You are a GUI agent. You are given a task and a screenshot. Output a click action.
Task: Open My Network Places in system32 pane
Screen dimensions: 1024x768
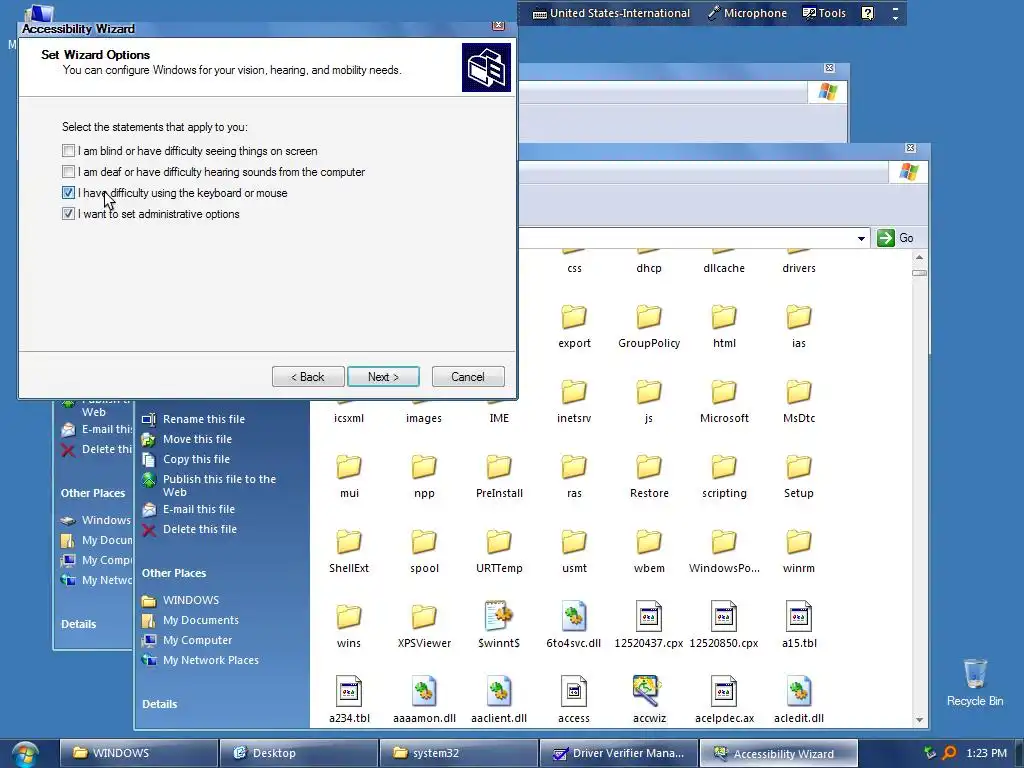coord(210,660)
